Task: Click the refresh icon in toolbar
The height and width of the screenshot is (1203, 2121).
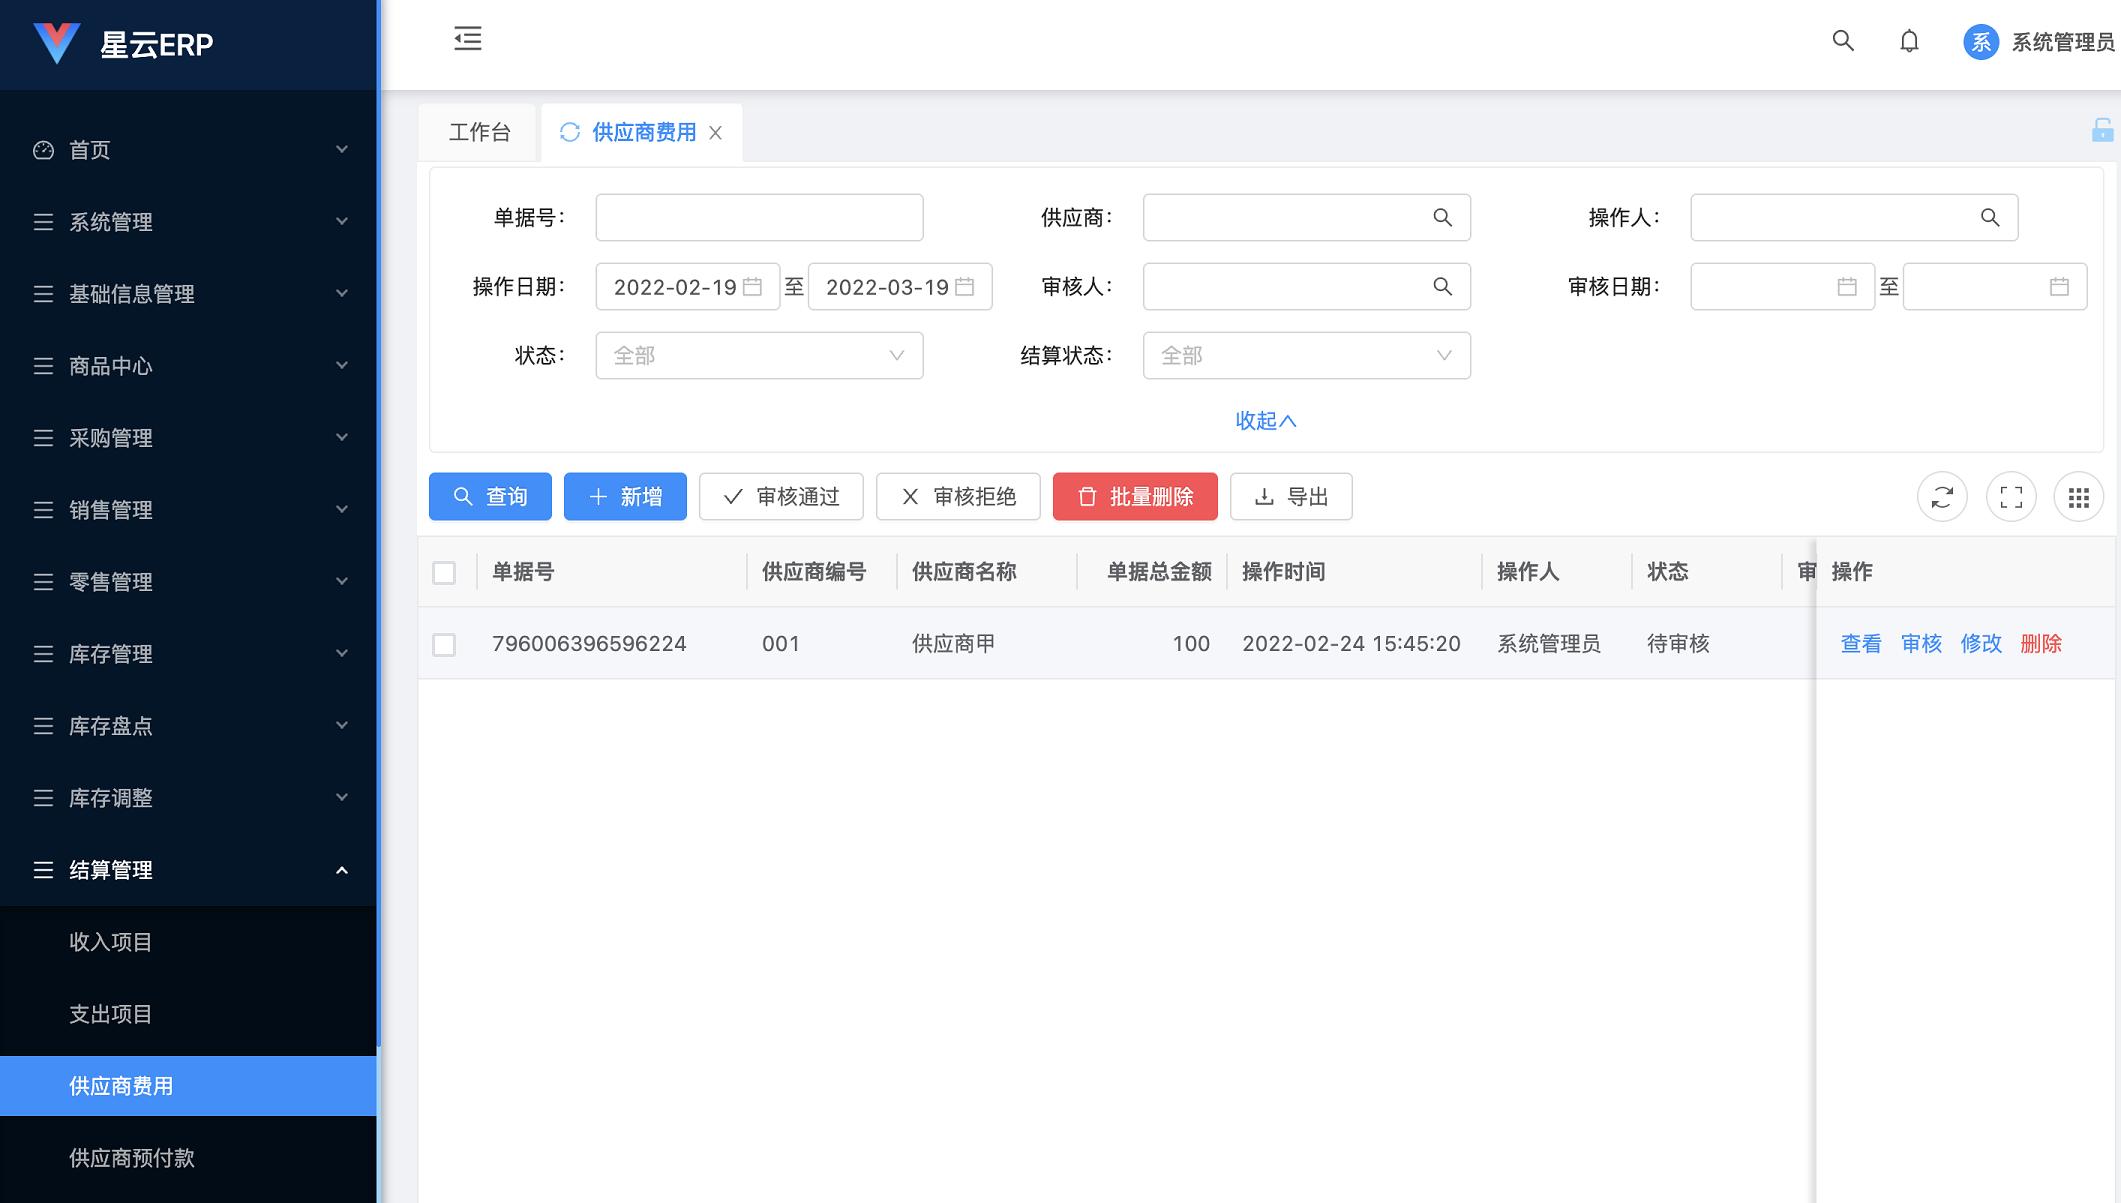Action: click(1943, 497)
